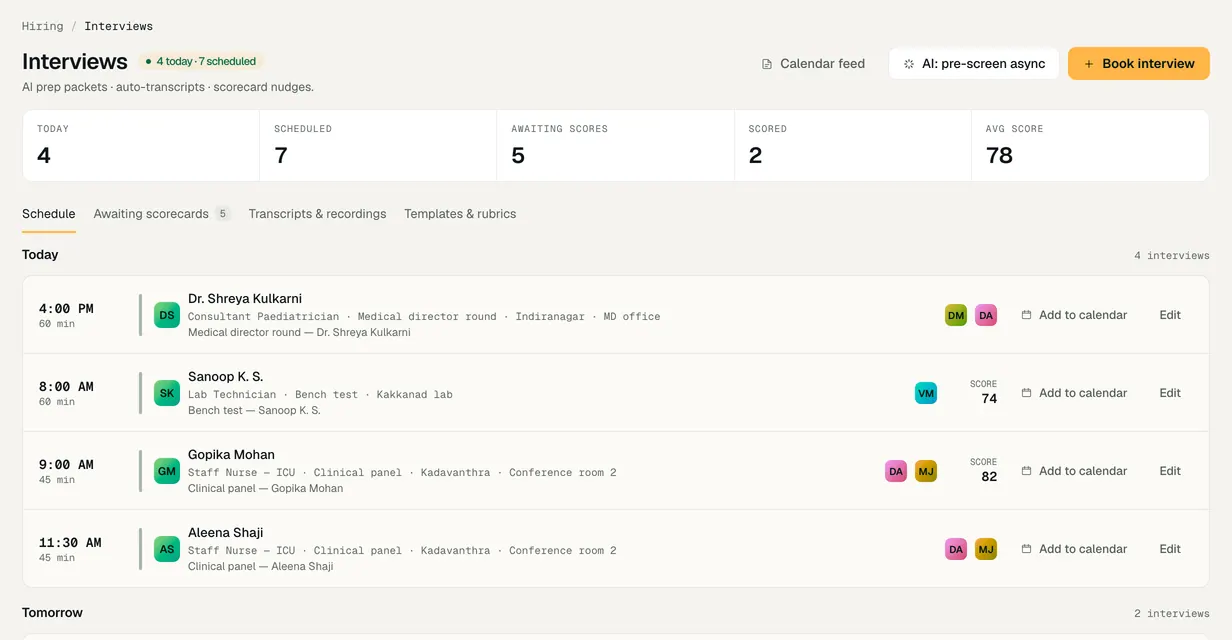Go to Hiring breadcrumb
Image resolution: width=1232 pixels, height=640 pixels.
pyautogui.click(x=42, y=26)
